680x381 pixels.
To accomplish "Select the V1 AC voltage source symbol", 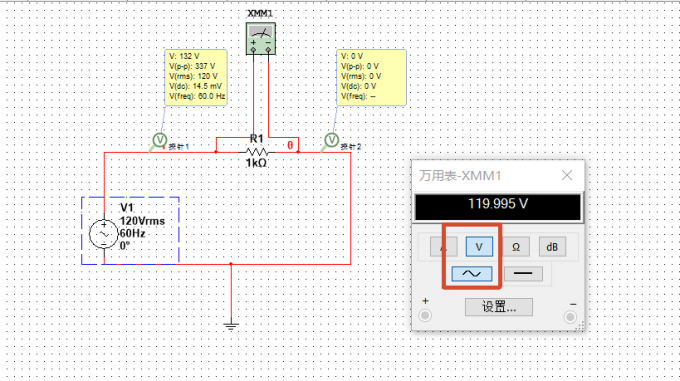I will [x=104, y=234].
